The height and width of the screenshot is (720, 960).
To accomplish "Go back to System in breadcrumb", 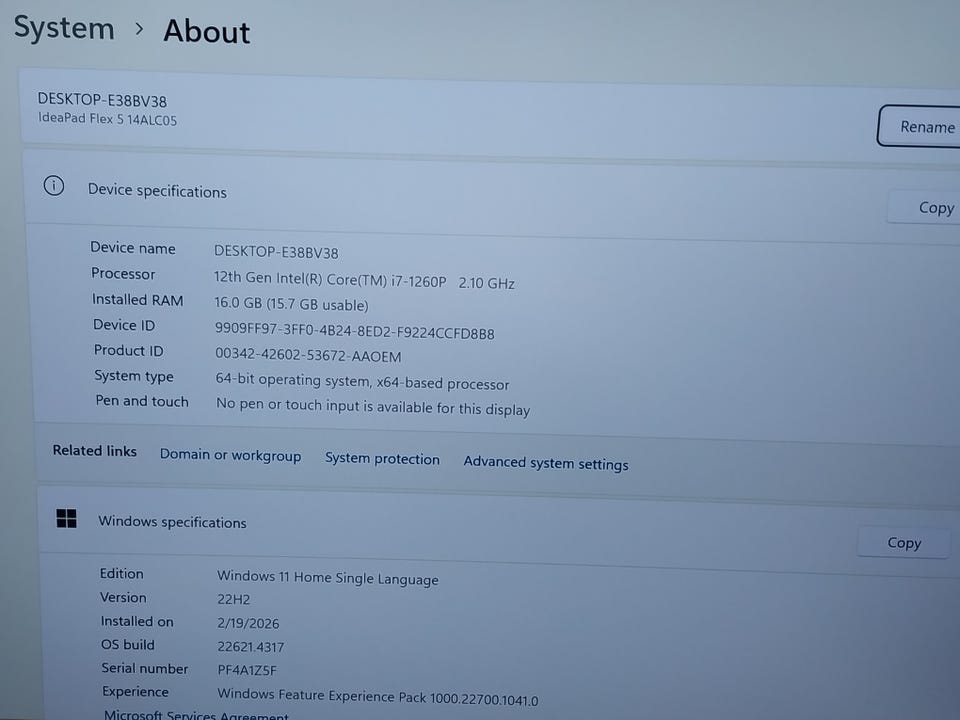I will coord(64,28).
